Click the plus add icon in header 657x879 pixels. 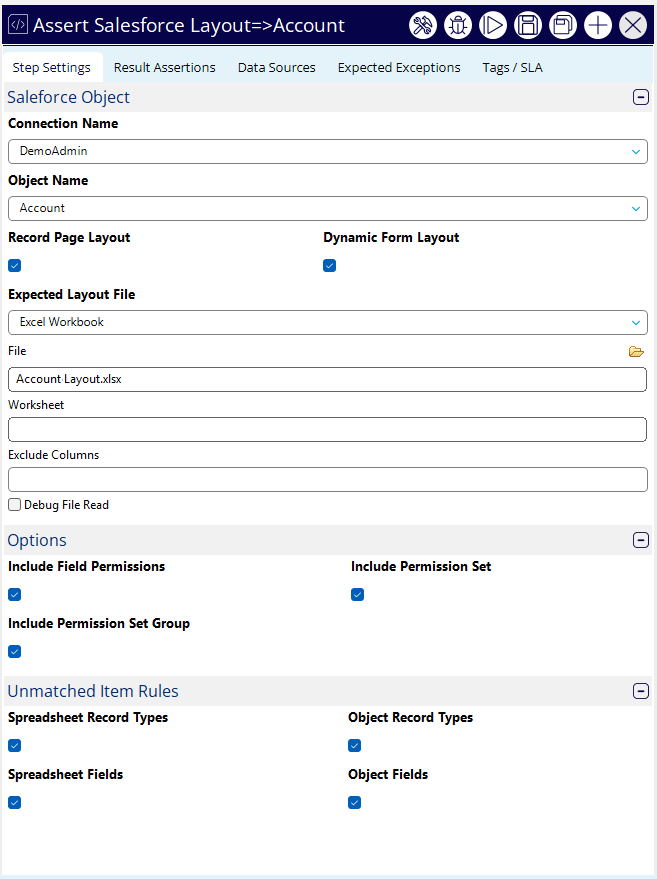pyautogui.click(x=598, y=25)
